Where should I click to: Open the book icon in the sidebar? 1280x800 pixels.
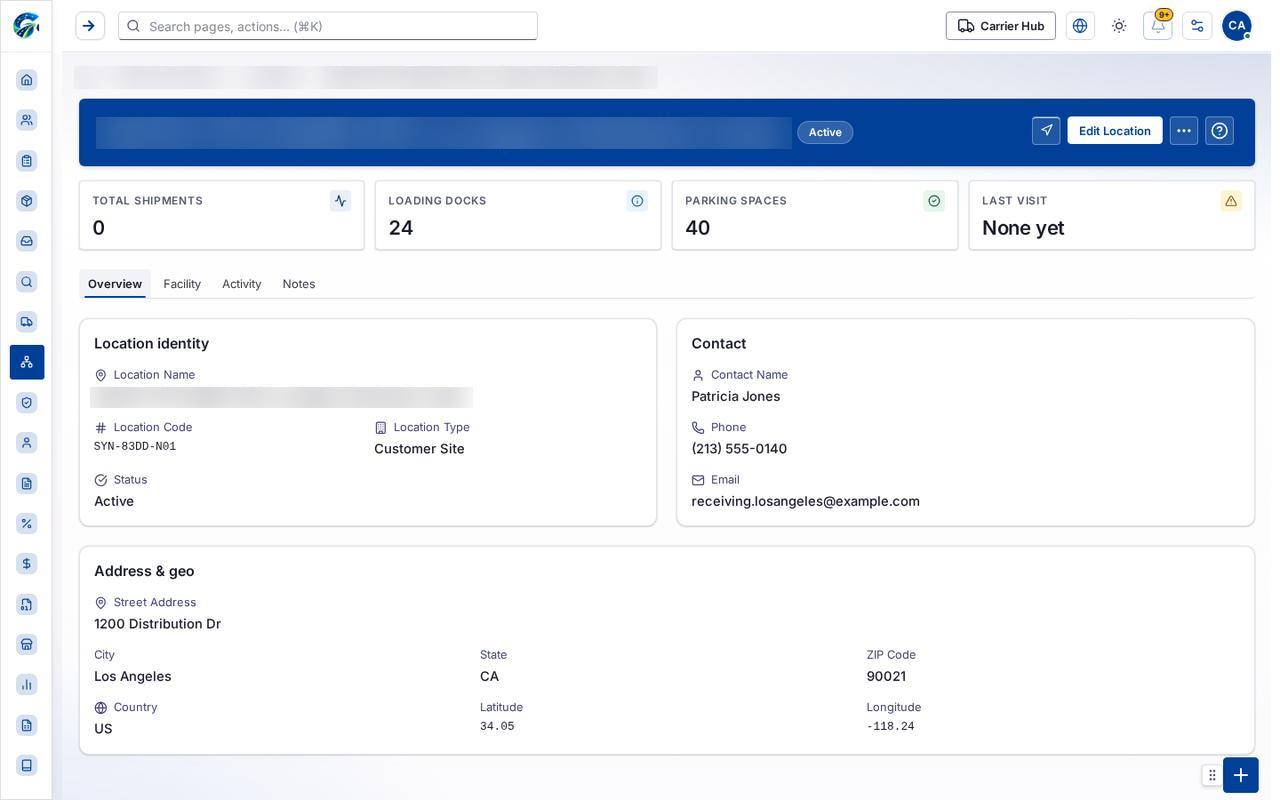click(27, 766)
